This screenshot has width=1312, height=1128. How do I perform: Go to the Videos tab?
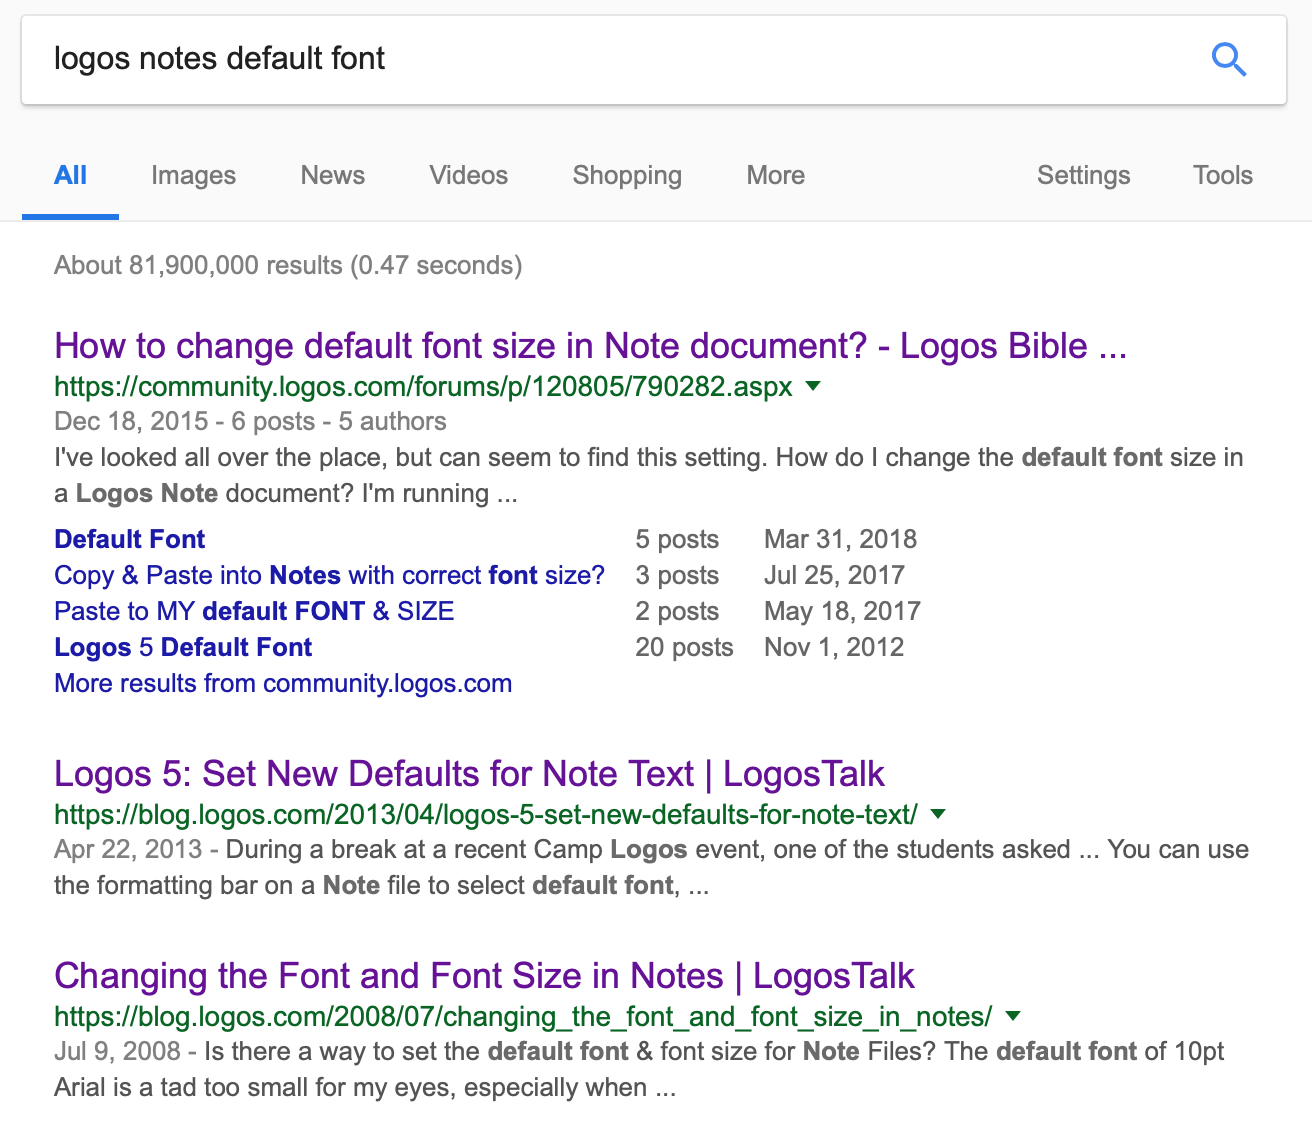tap(468, 175)
